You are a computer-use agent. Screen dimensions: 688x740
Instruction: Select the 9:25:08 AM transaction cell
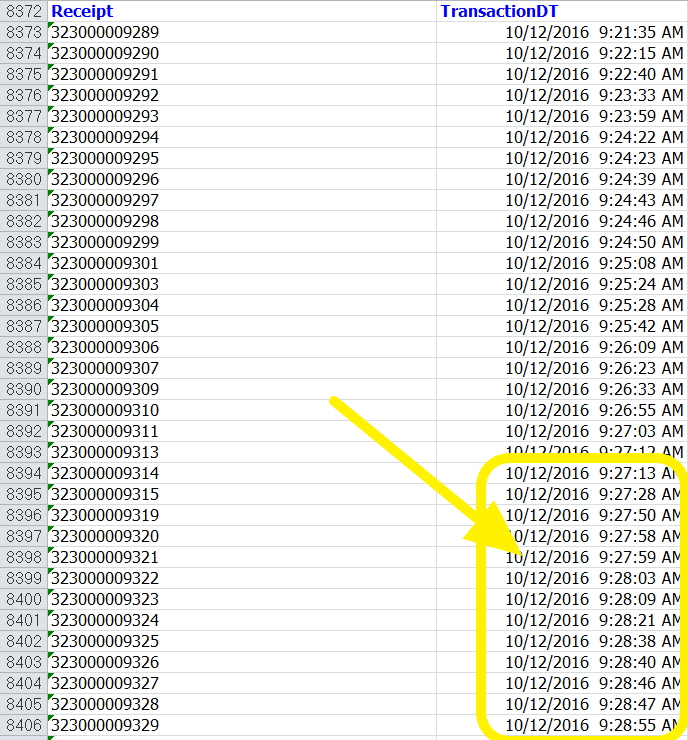(x=562, y=263)
